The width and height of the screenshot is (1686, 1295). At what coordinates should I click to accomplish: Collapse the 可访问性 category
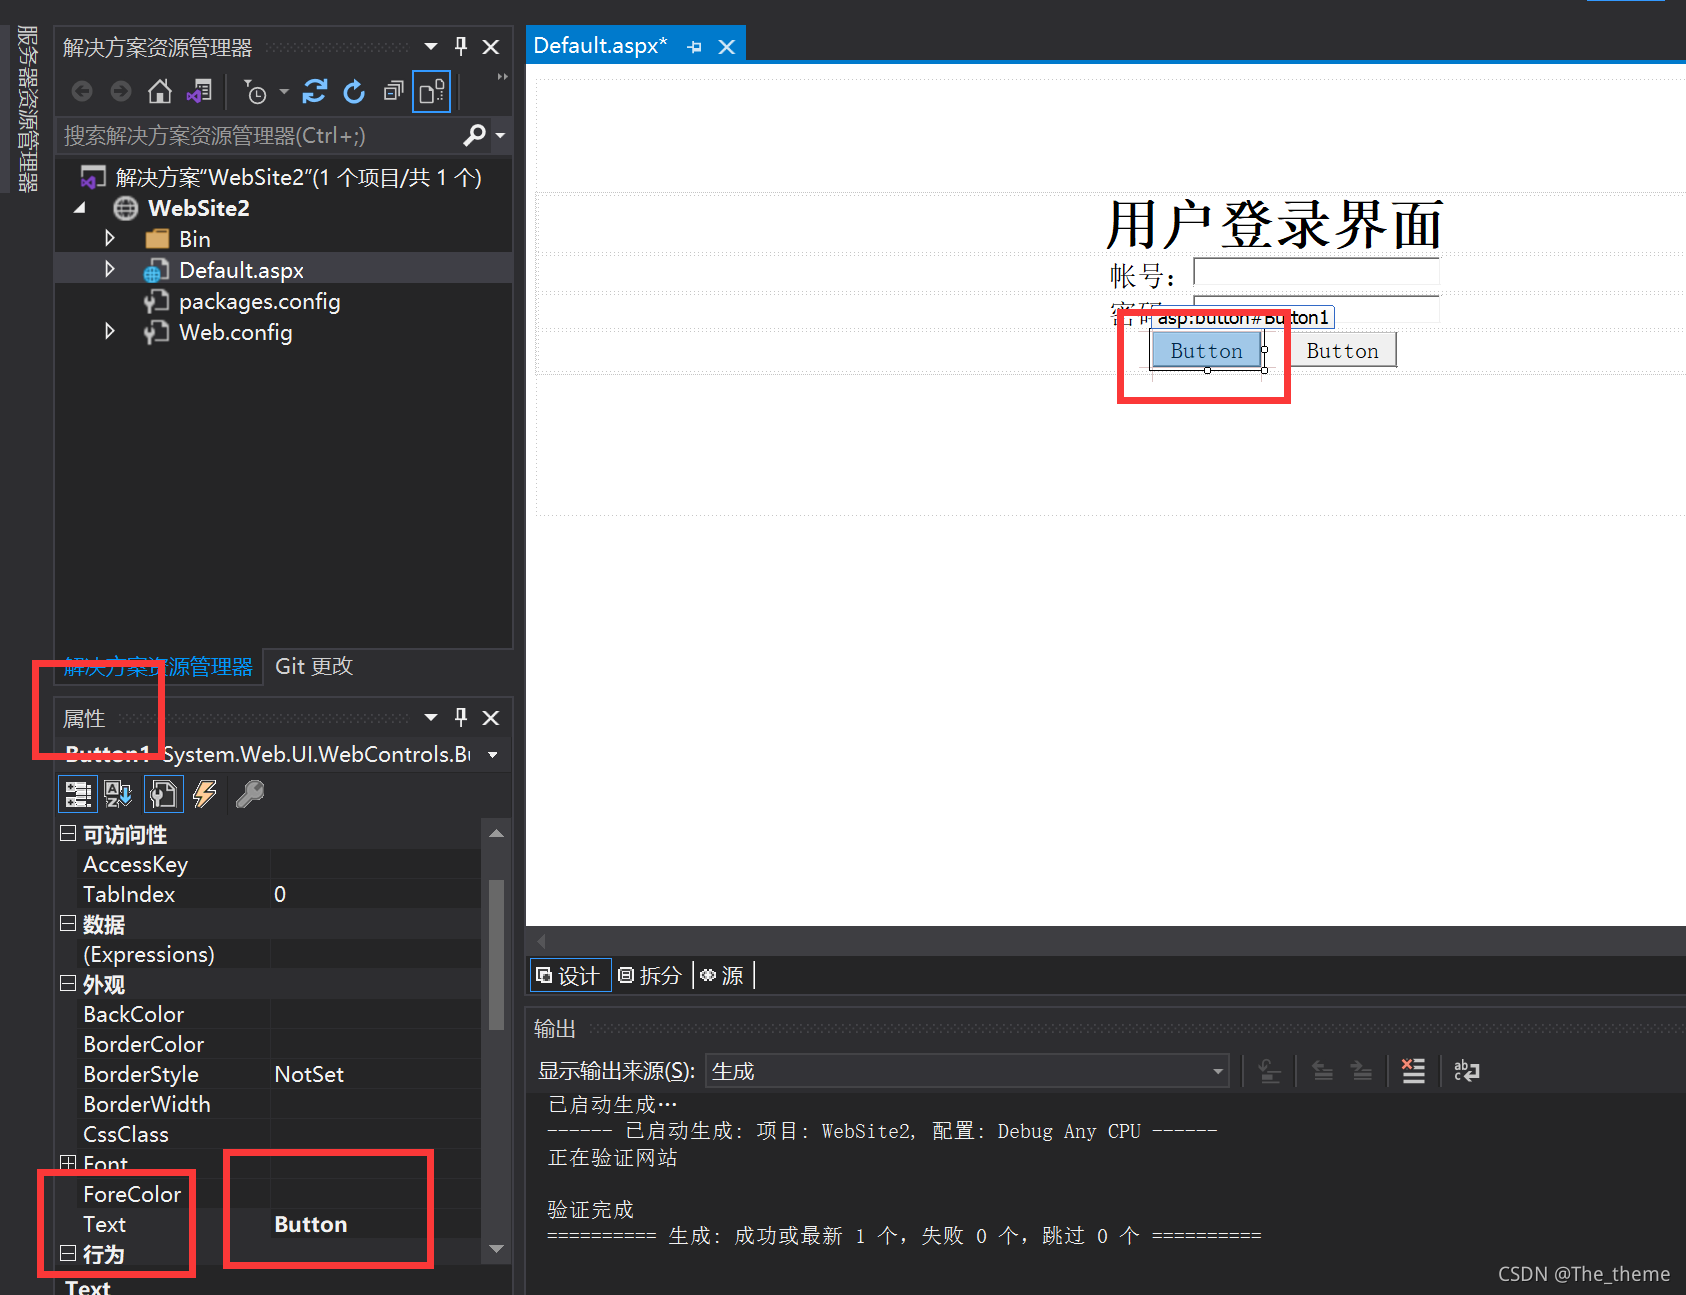68,833
